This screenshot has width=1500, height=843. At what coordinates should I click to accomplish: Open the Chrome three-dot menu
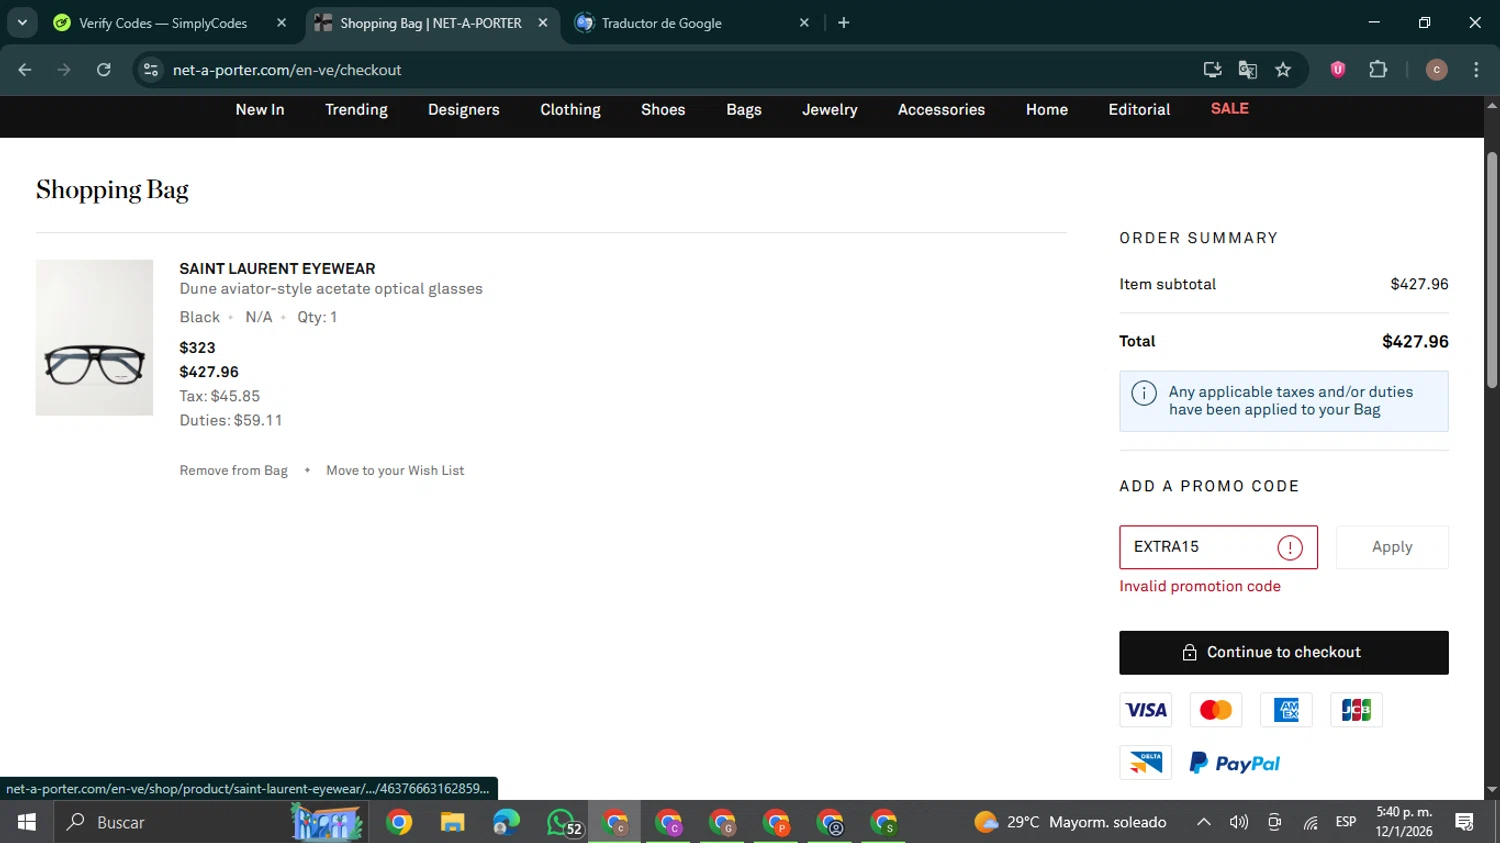[x=1476, y=70]
